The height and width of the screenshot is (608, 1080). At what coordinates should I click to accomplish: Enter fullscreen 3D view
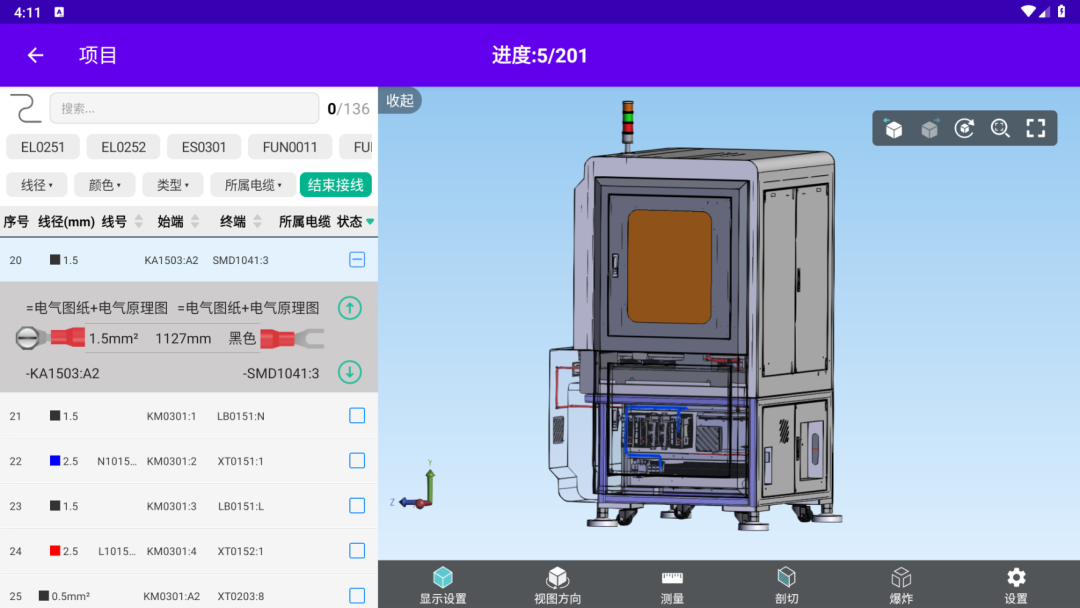click(x=1036, y=128)
